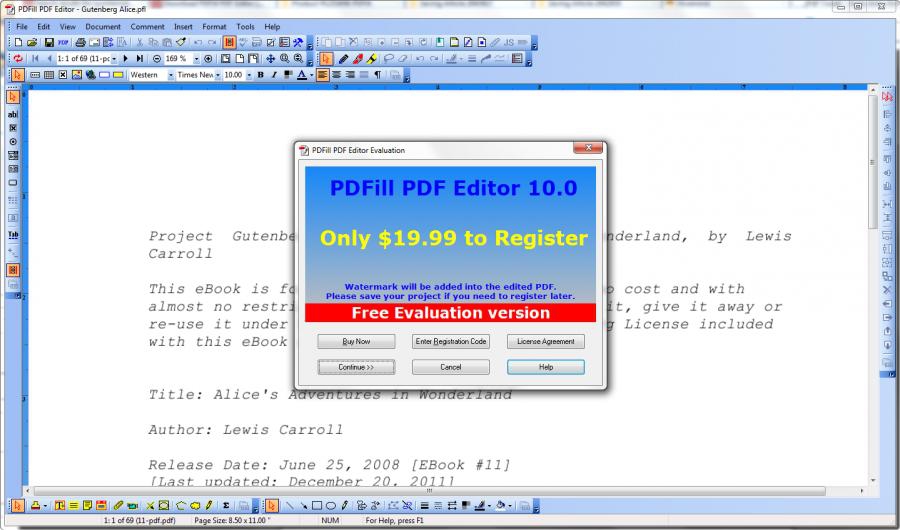Open the Document menu
900x530 pixels.
click(x=103, y=26)
